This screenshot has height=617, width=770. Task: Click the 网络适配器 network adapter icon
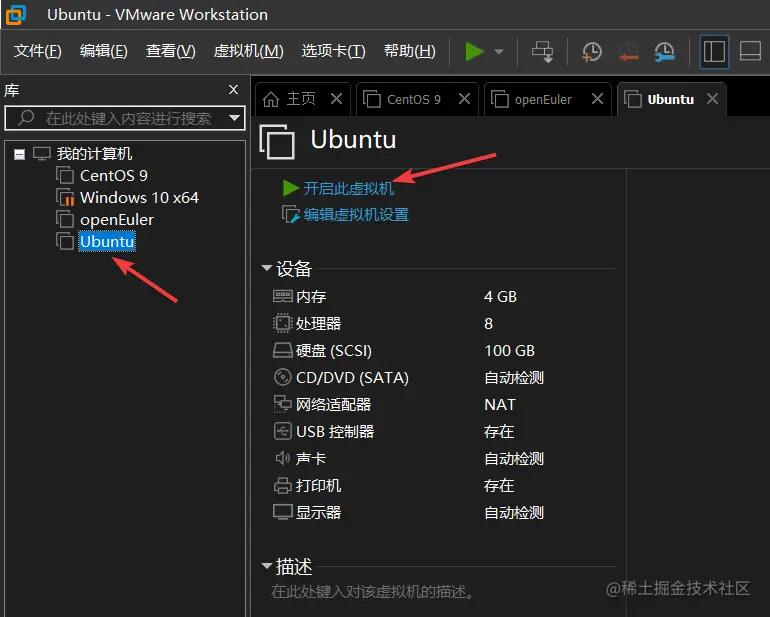pyautogui.click(x=282, y=404)
